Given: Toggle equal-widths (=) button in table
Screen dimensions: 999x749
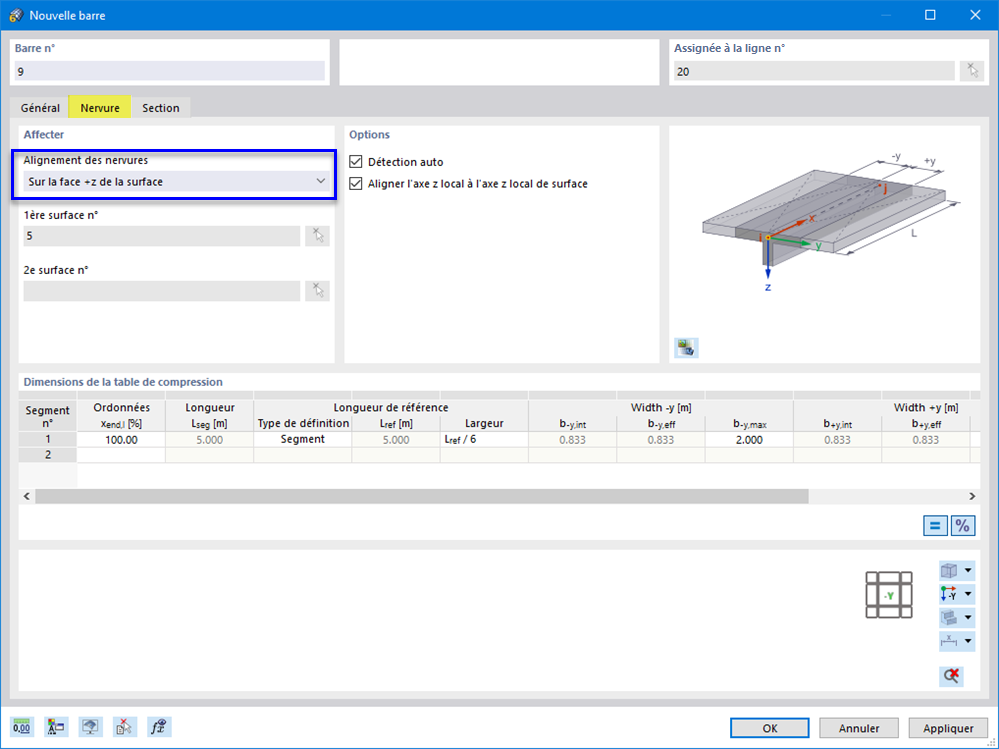Looking at the screenshot, I should click(935, 525).
